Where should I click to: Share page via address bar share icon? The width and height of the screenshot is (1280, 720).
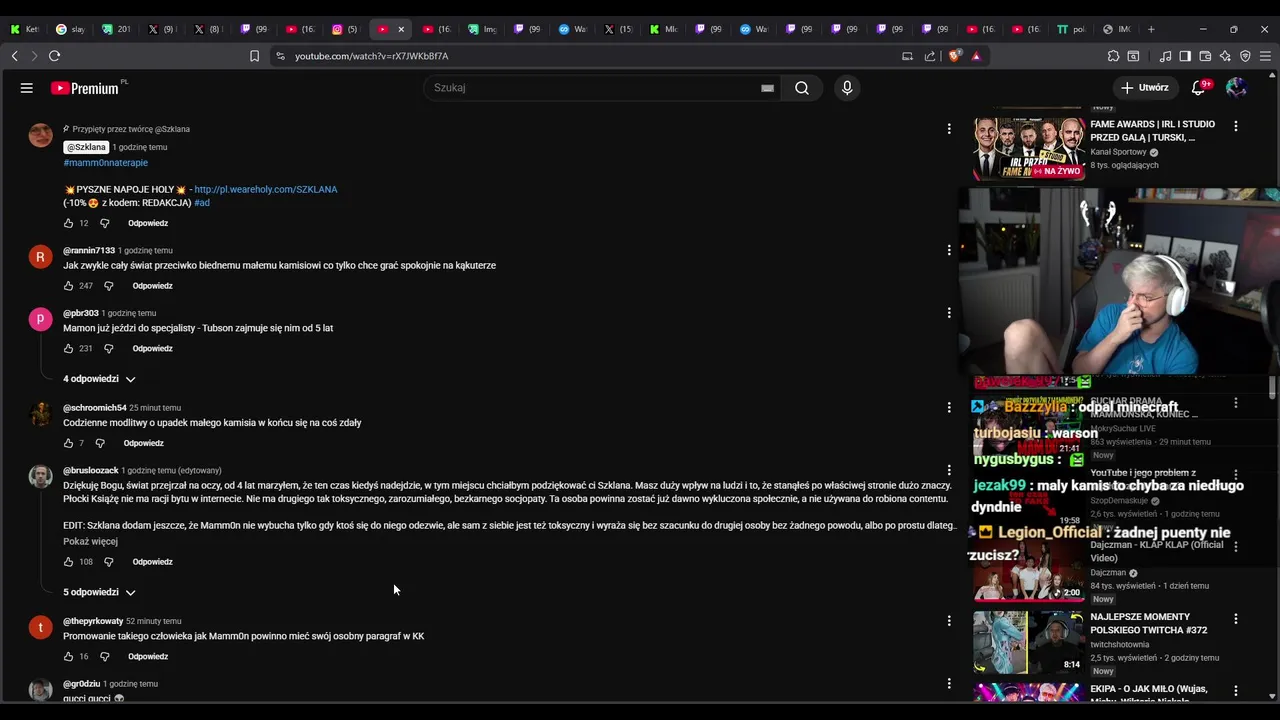coord(930,56)
